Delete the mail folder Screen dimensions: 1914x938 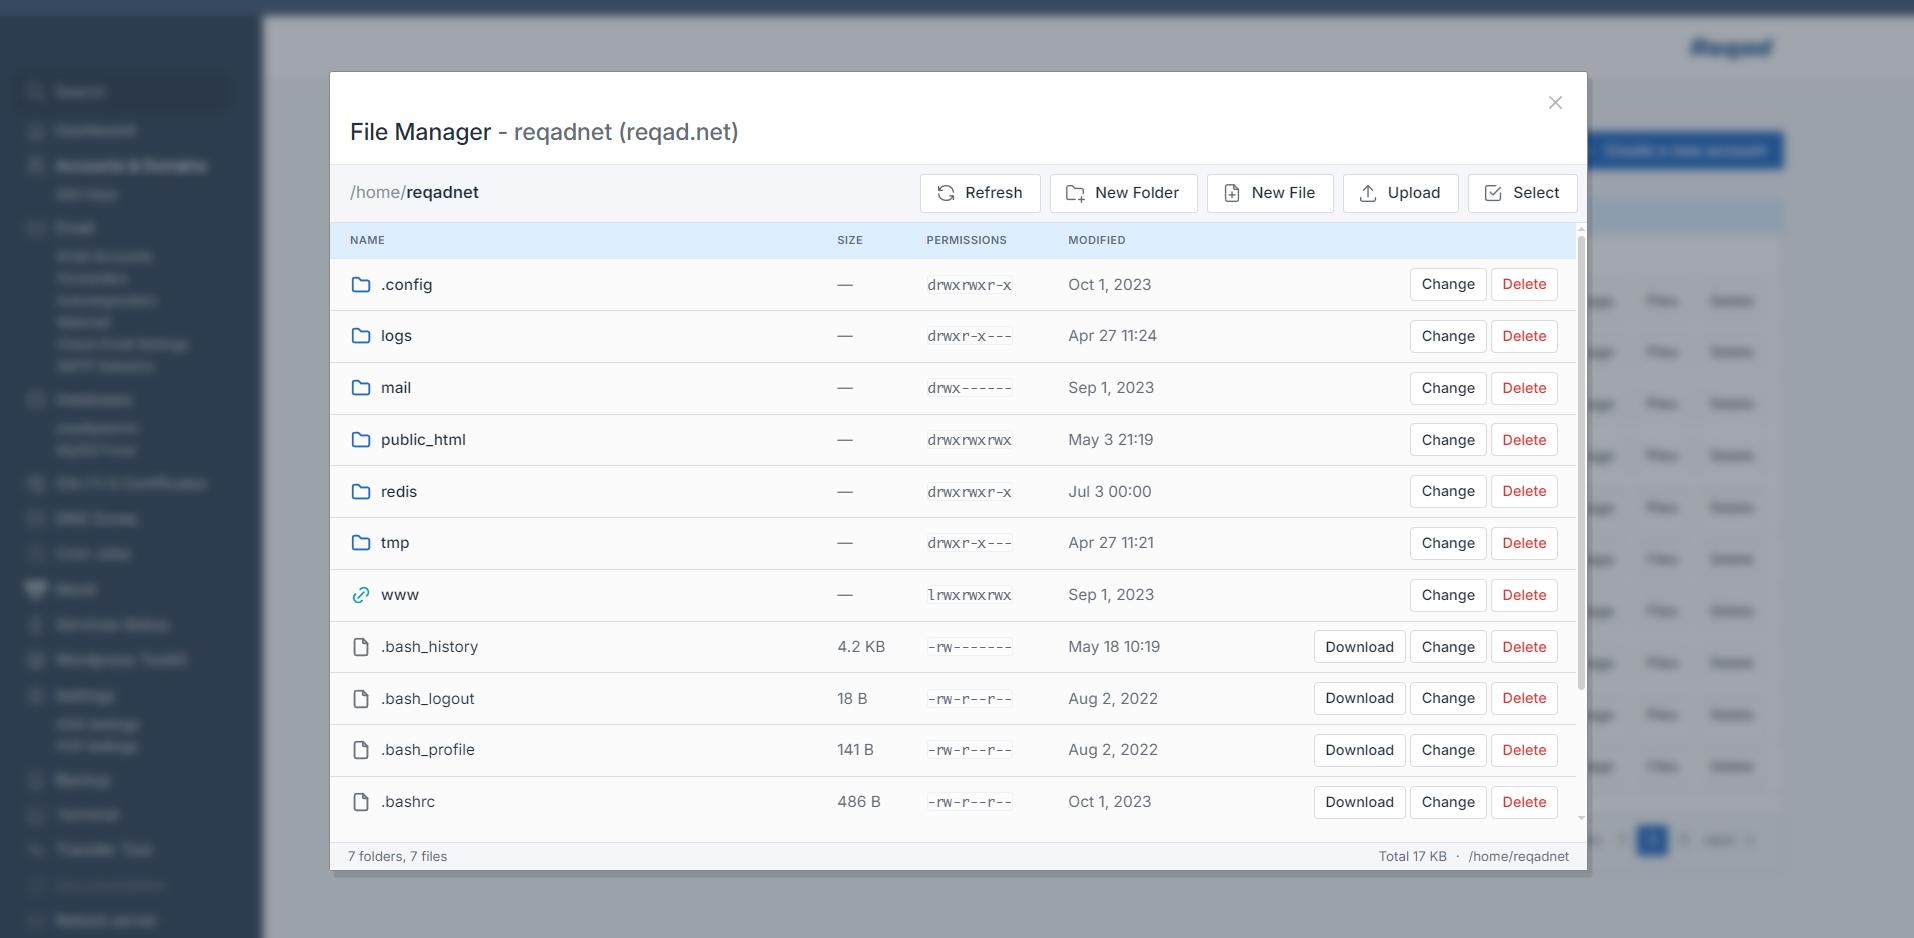tap(1524, 388)
